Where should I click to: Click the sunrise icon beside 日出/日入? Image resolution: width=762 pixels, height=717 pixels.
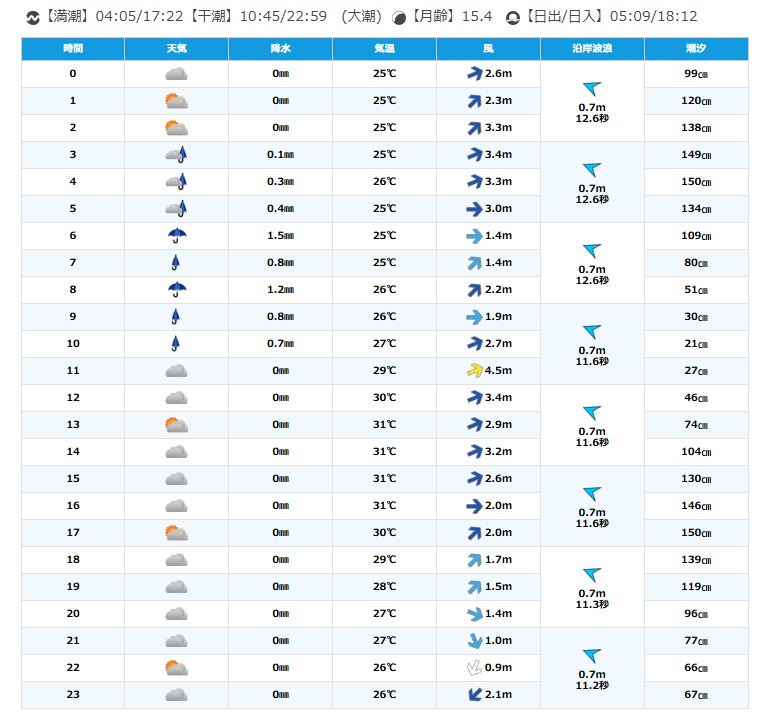(513, 18)
